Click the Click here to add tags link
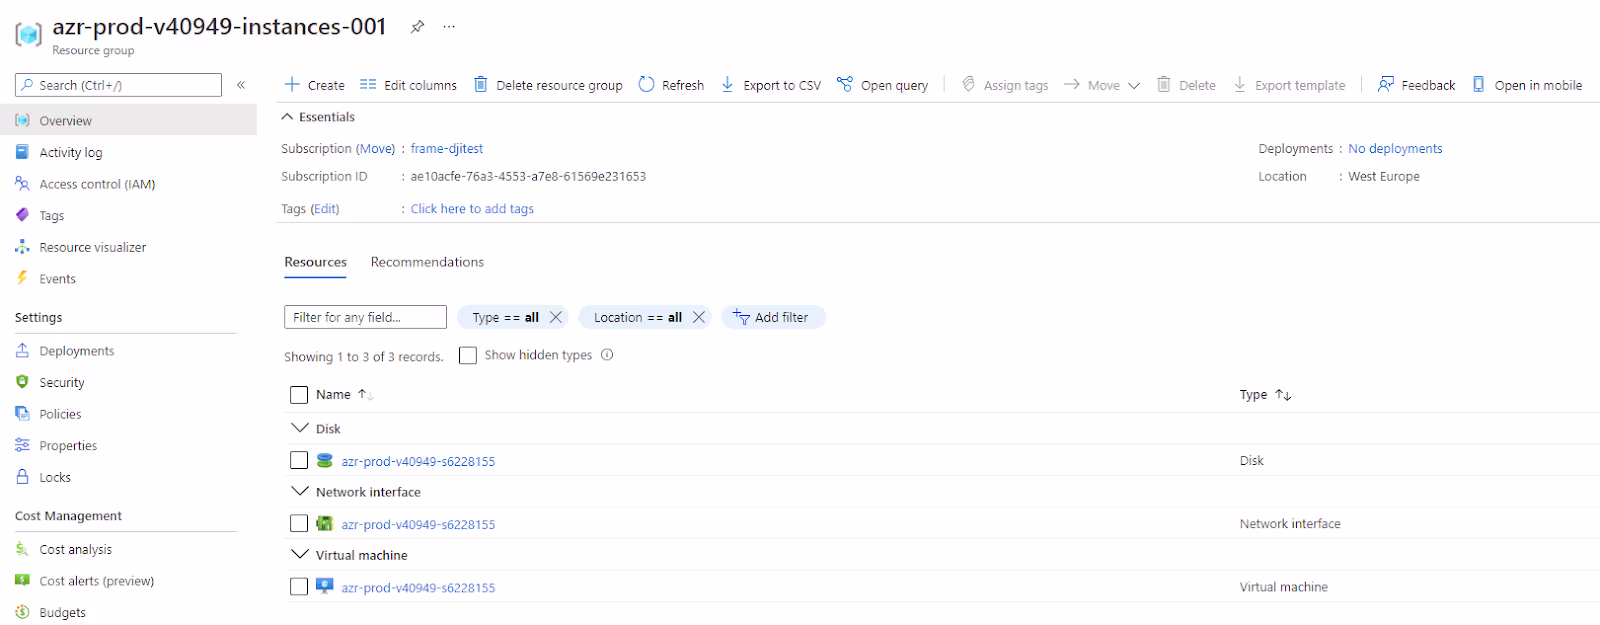The image size is (1600, 625). tap(472, 209)
